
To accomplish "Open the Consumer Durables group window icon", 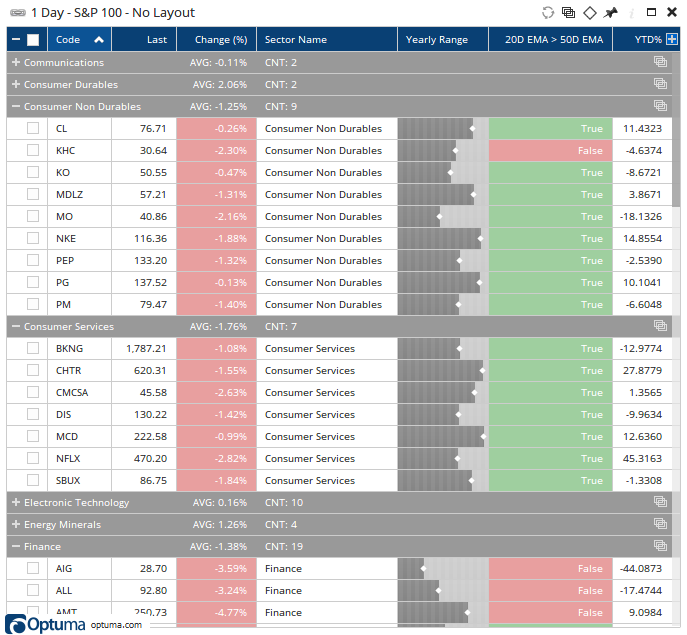I will tap(660, 84).
